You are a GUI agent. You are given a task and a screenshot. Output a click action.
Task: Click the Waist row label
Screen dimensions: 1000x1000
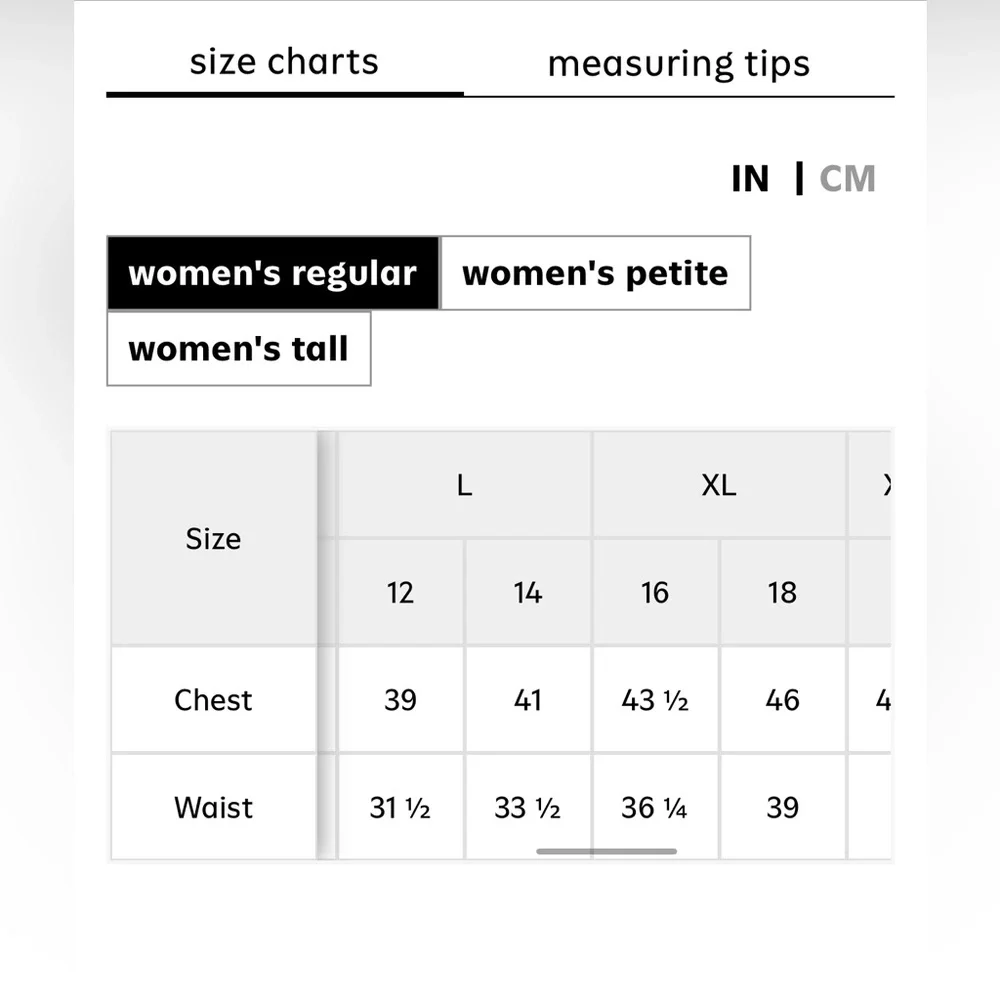pyautogui.click(x=213, y=807)
